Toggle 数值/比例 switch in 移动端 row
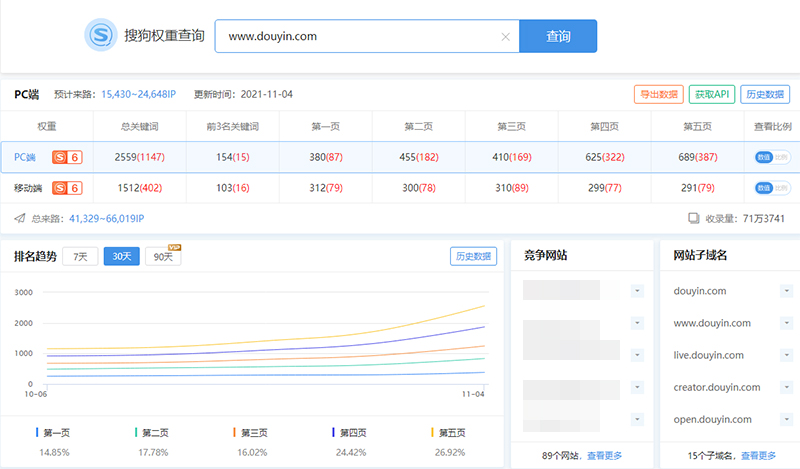 (772, 188)
